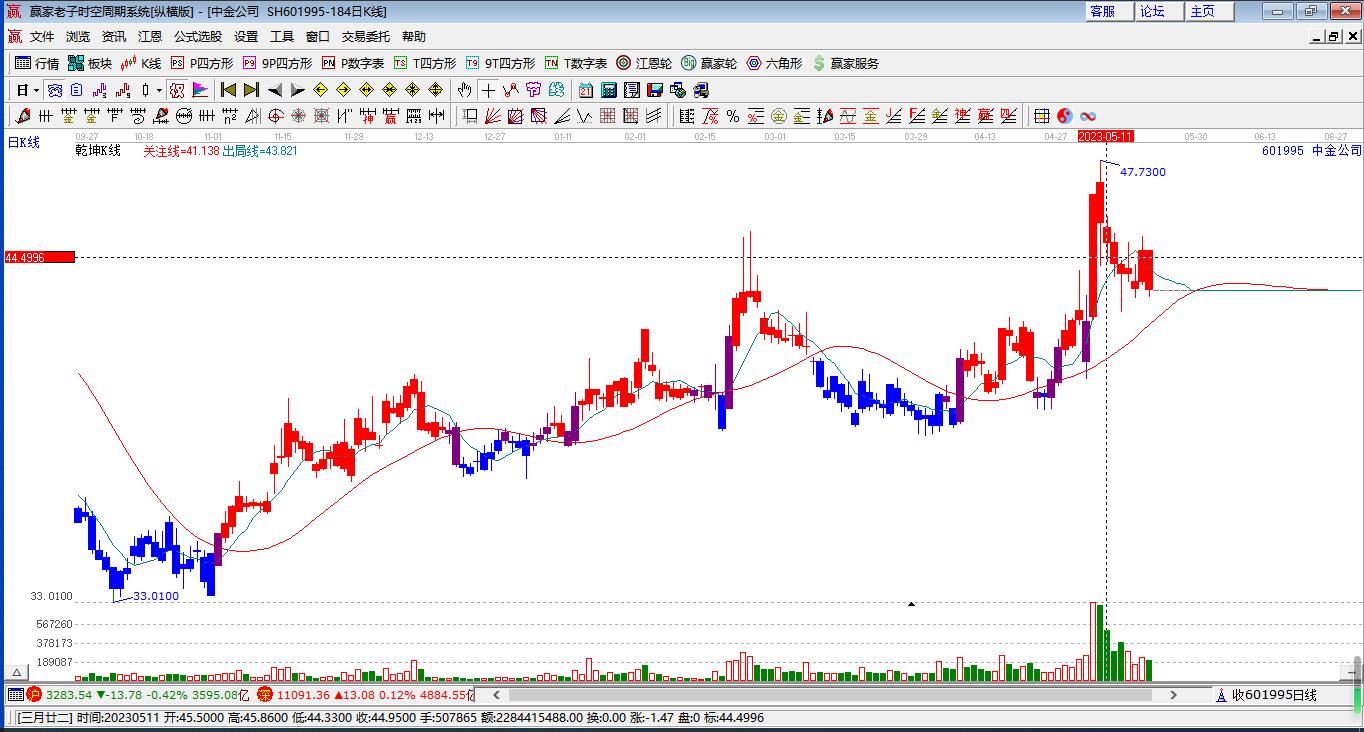The height and width of the screenshot is (732, 1364).
Task: Open the 帮助 menu
Action: tap(414, 37)
